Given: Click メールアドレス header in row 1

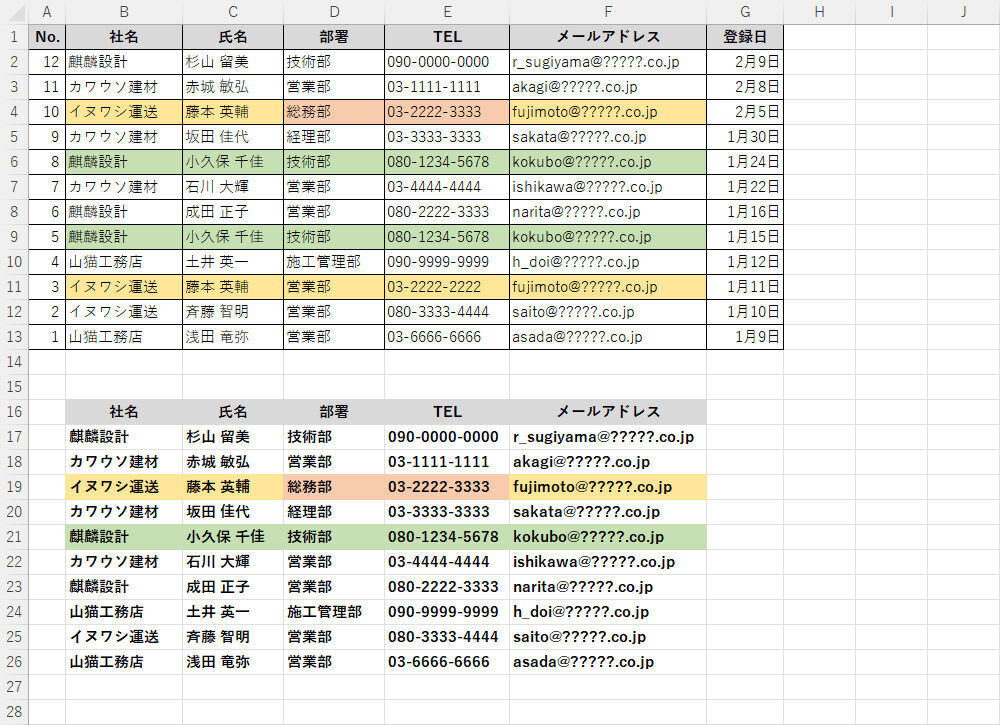Looking at the screenshot, I should pyautogui.click(x=608, y=37).
